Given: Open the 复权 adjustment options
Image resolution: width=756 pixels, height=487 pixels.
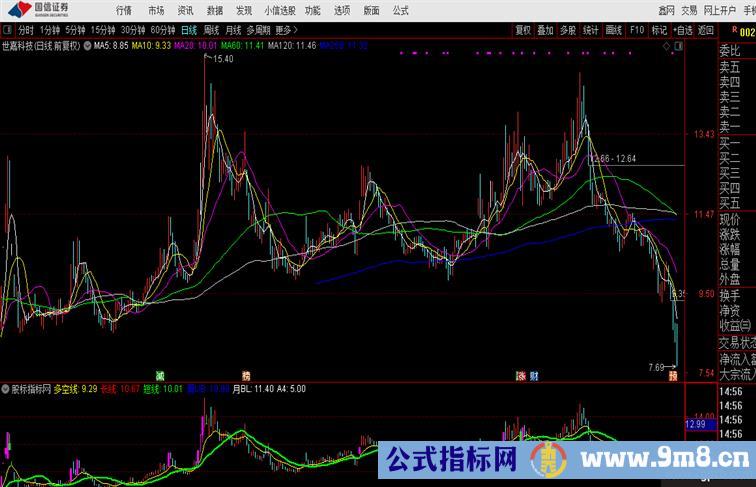Looking at the screenshot, I should [523, 30].
